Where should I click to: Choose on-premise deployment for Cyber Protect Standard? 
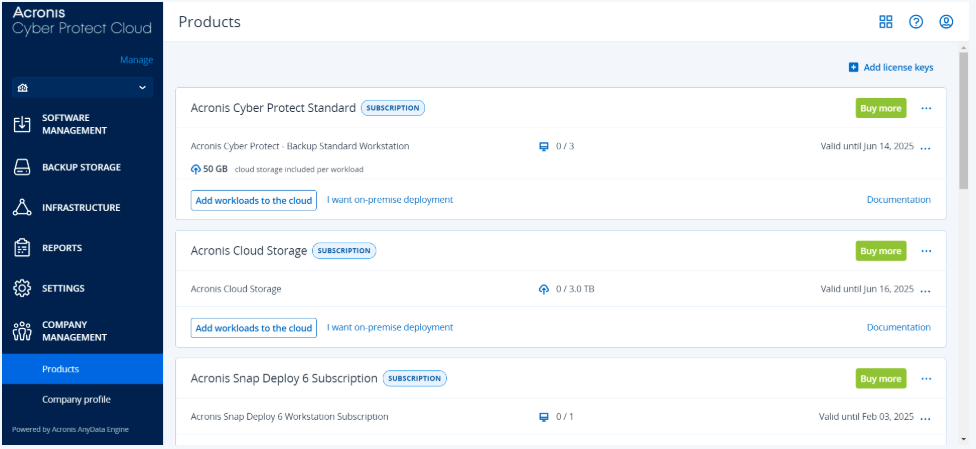coord(390,200)
